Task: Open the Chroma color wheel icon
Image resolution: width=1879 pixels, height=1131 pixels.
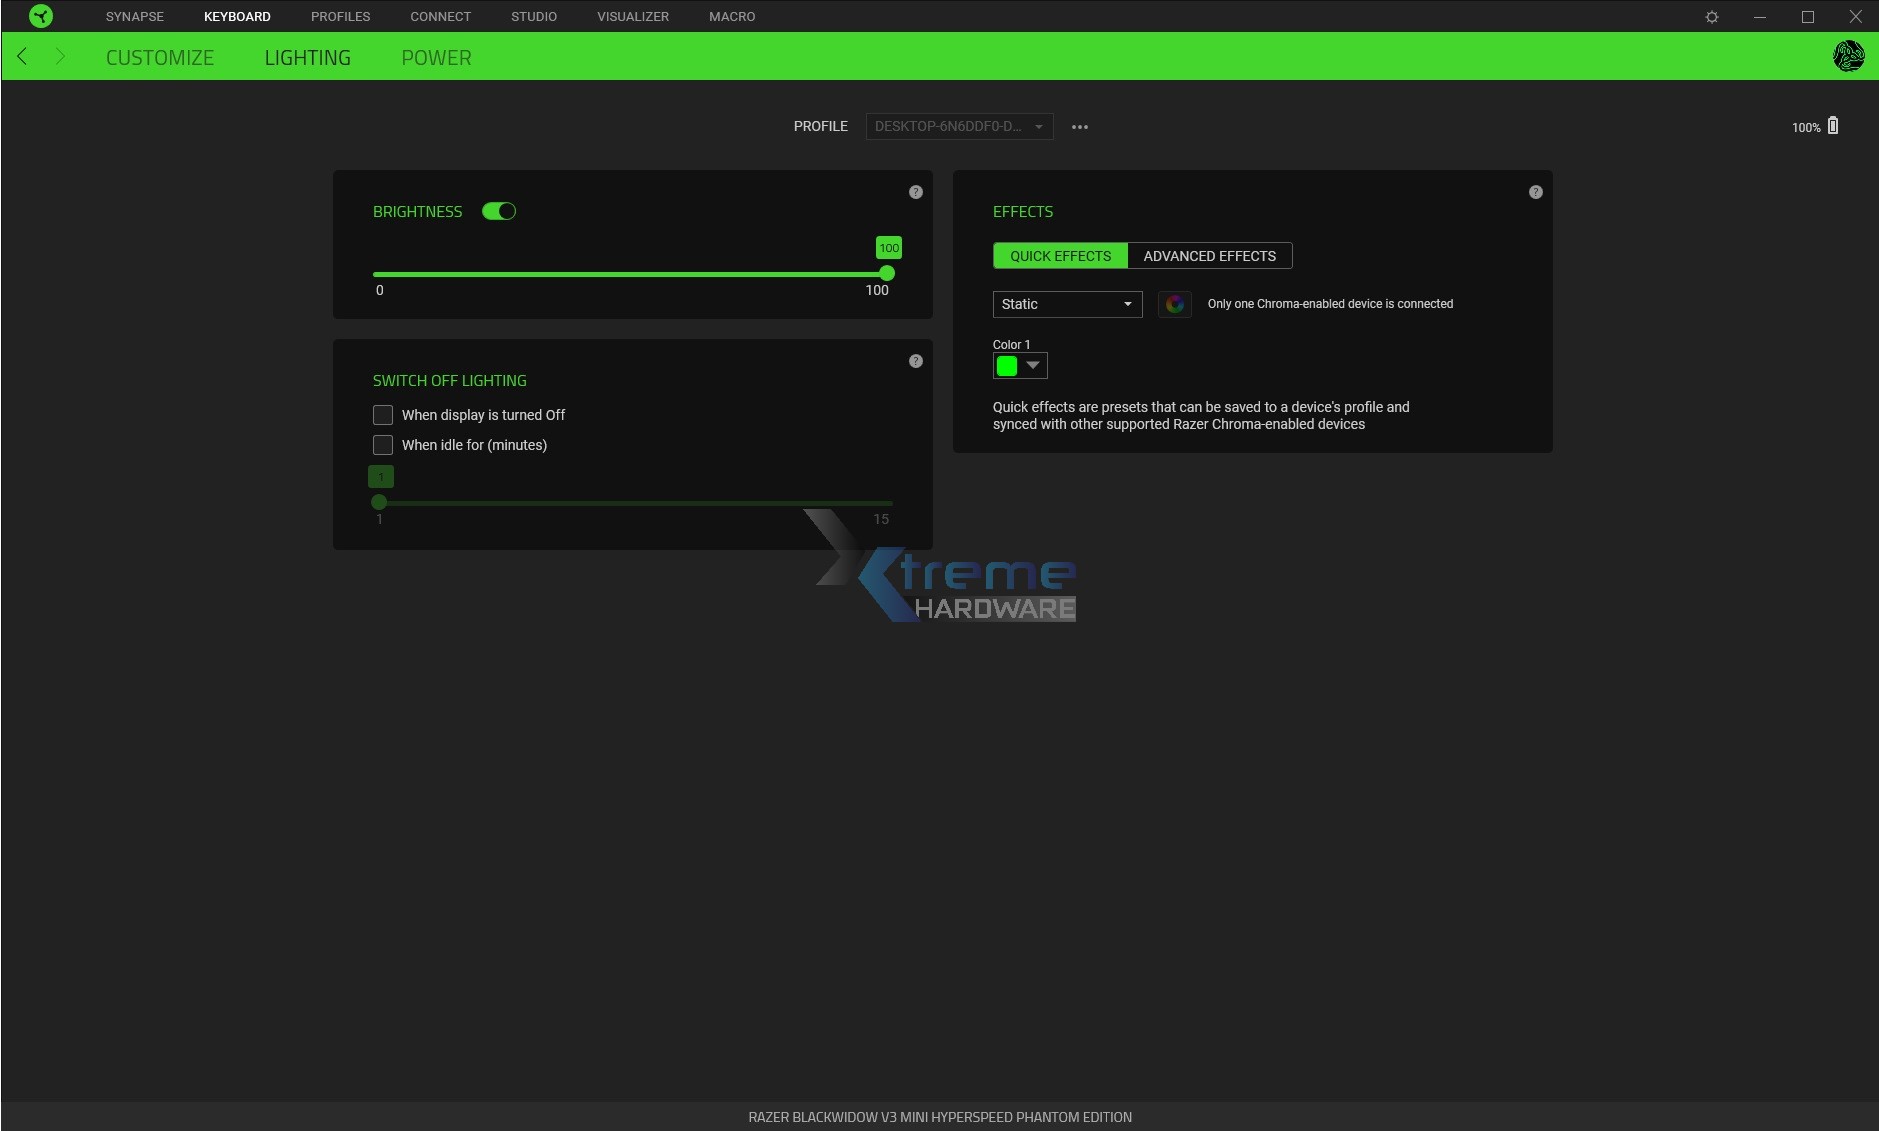Action: pos(1173,304)
